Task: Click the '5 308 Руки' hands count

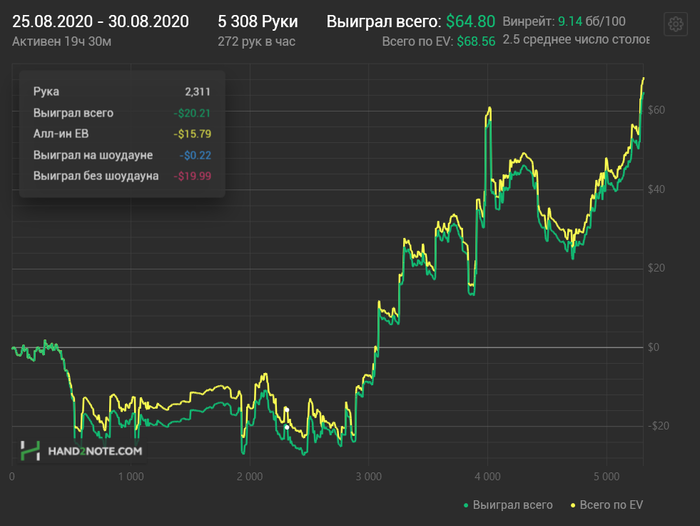Action: click(258, 21)
